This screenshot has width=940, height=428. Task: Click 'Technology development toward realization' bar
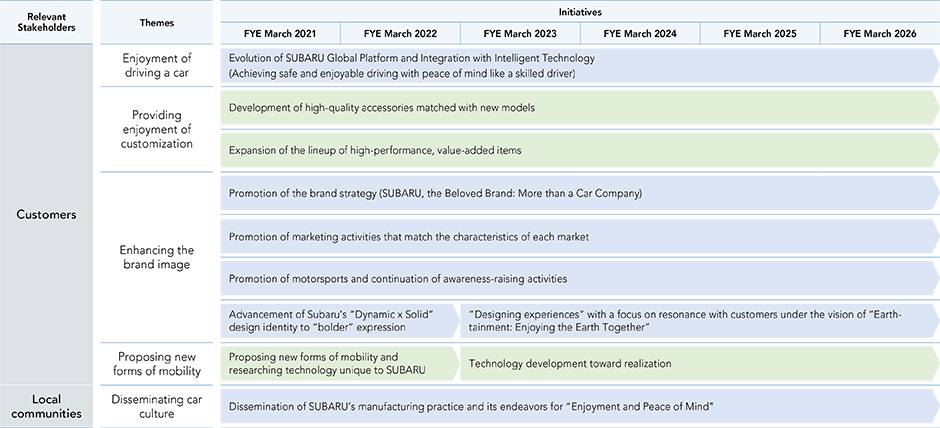point(700,363)
